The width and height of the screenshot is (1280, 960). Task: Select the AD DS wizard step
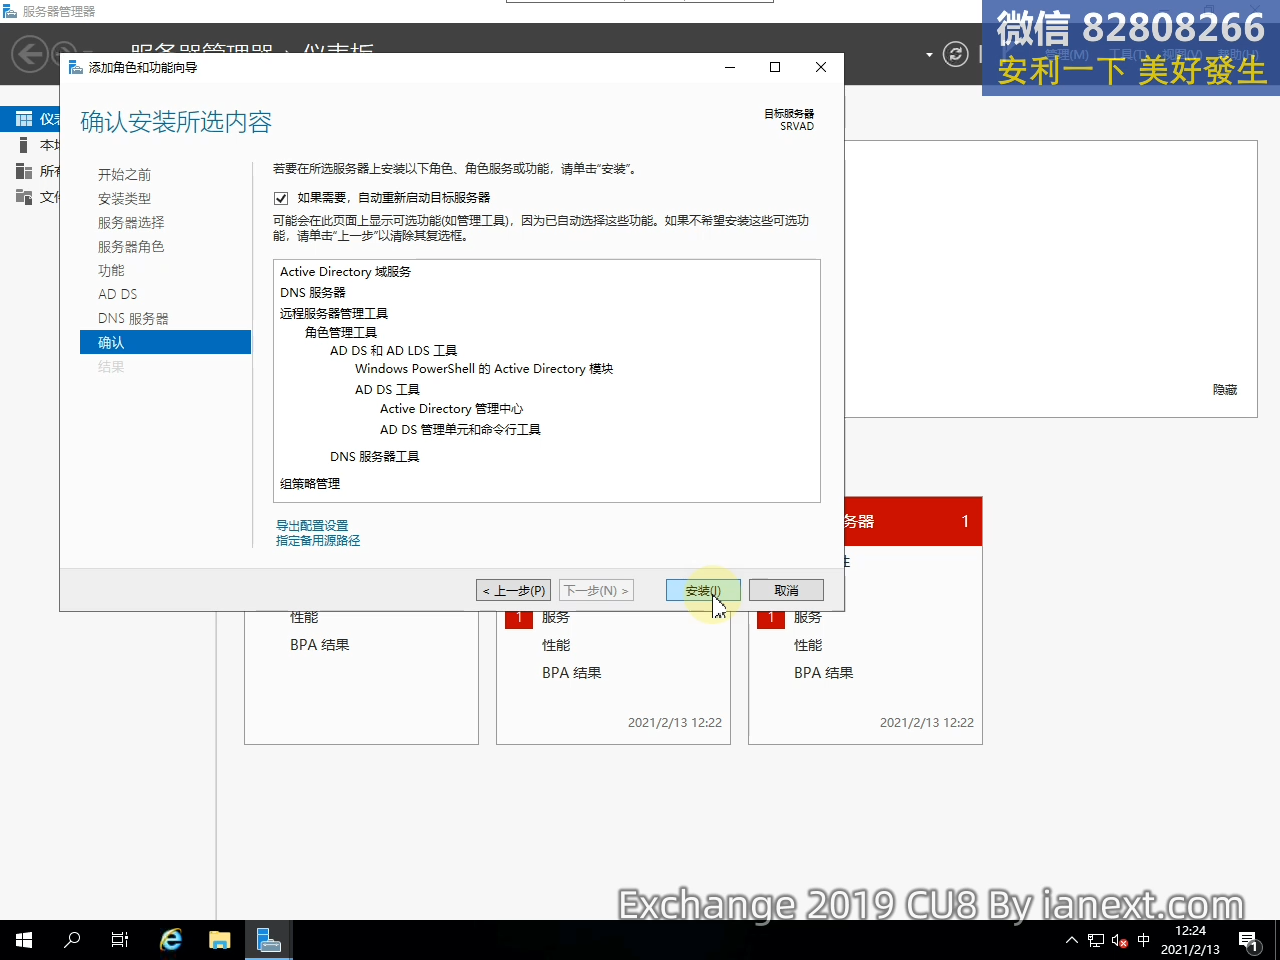118,295
